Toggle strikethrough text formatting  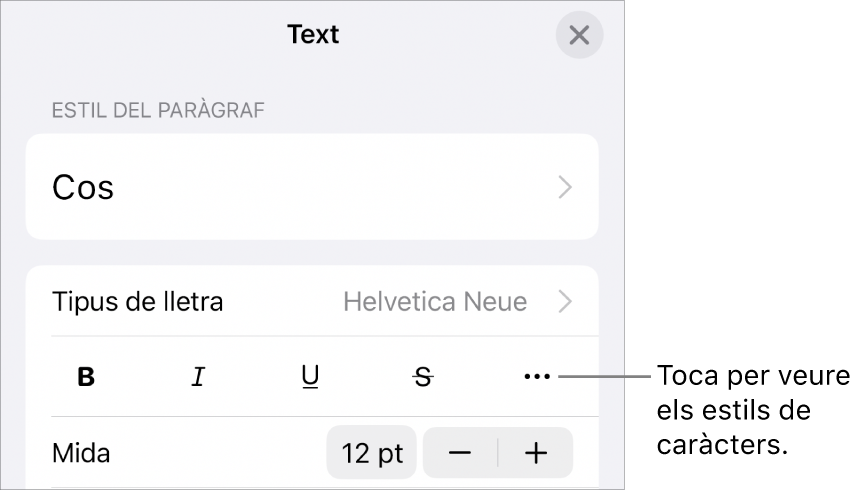coord(424,377)
